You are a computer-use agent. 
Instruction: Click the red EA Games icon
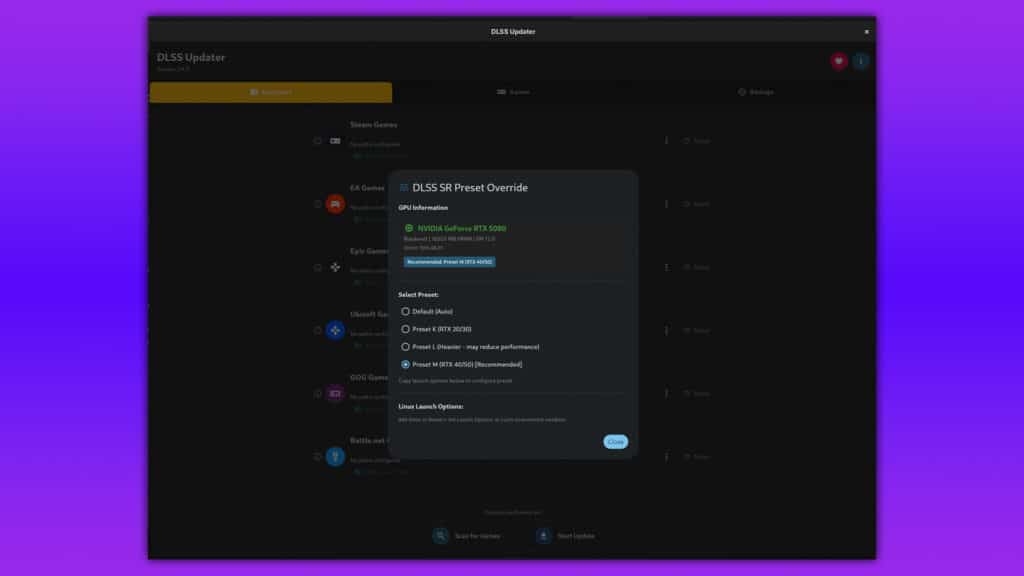point(335,204)
